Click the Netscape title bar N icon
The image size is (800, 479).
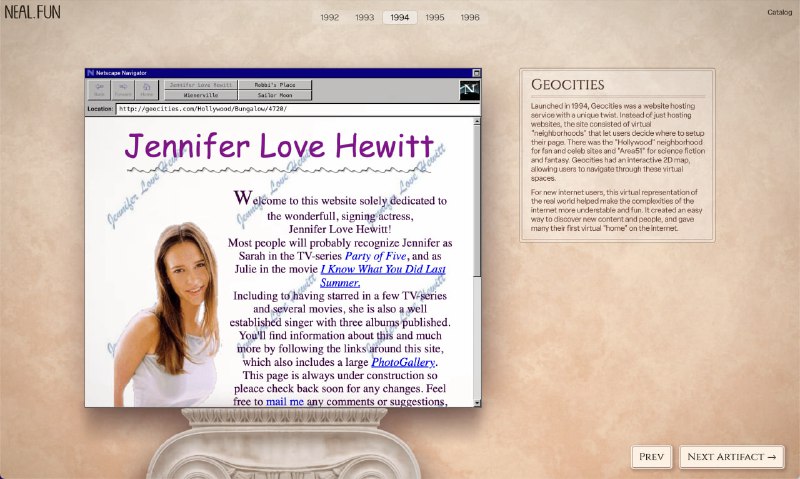coord(90,73)
